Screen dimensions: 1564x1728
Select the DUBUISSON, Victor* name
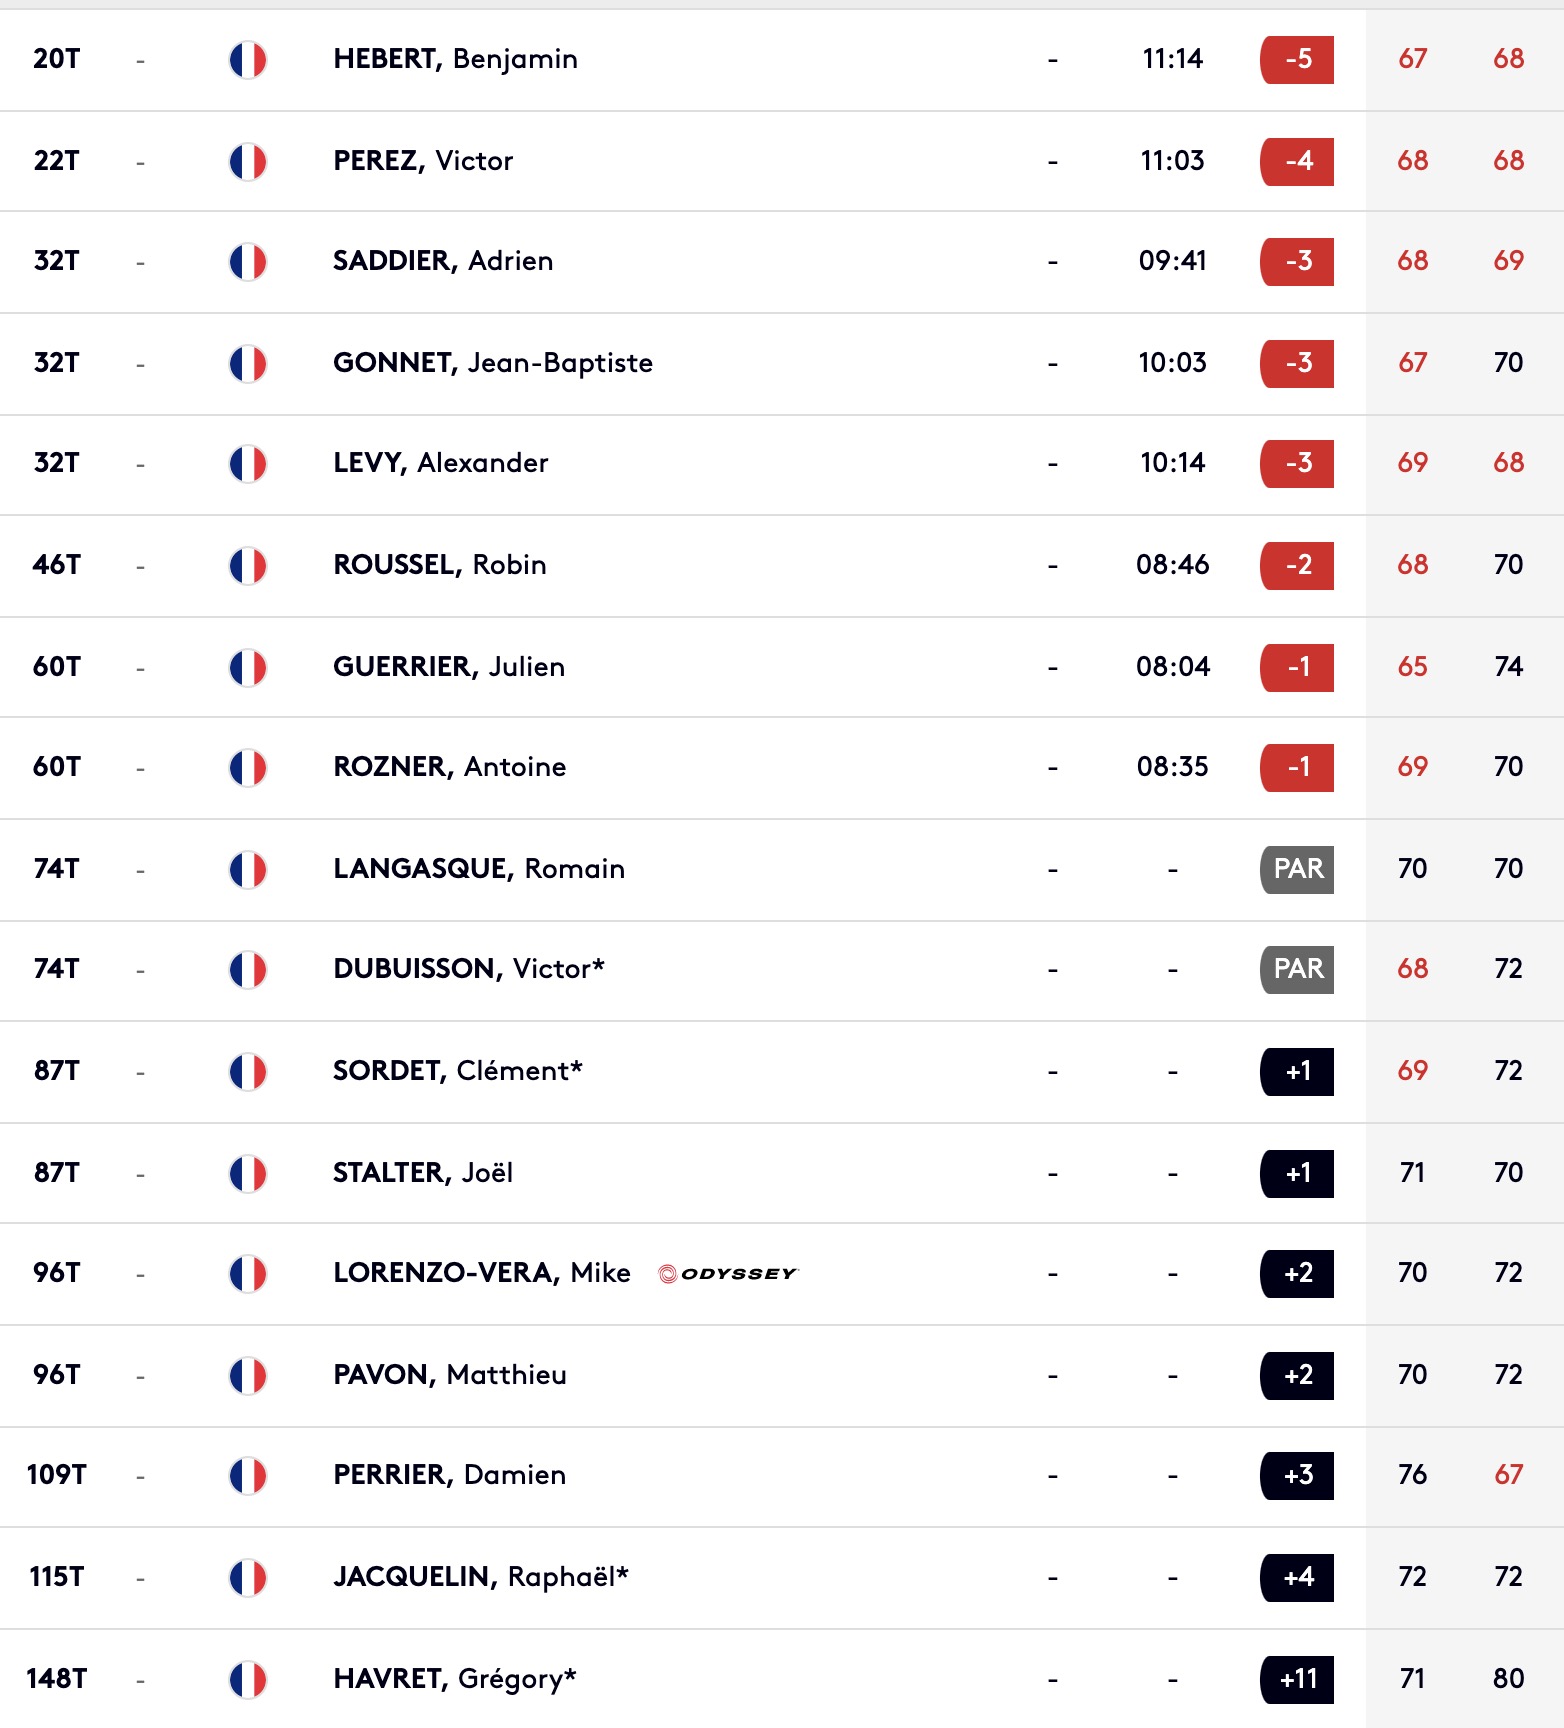point(469,969)
